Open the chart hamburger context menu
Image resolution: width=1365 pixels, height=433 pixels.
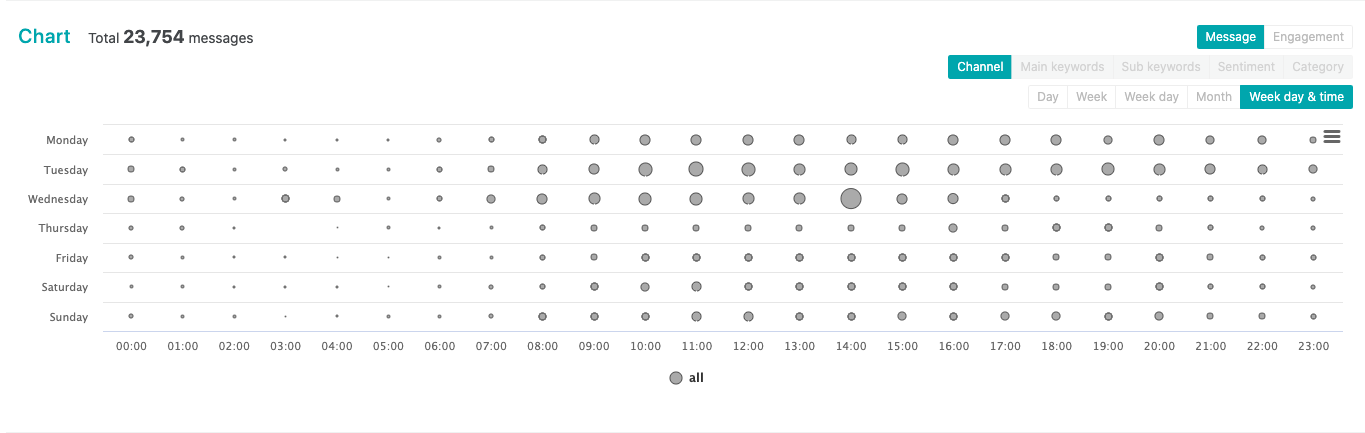pyautogui.click(x=1331, y=137)
